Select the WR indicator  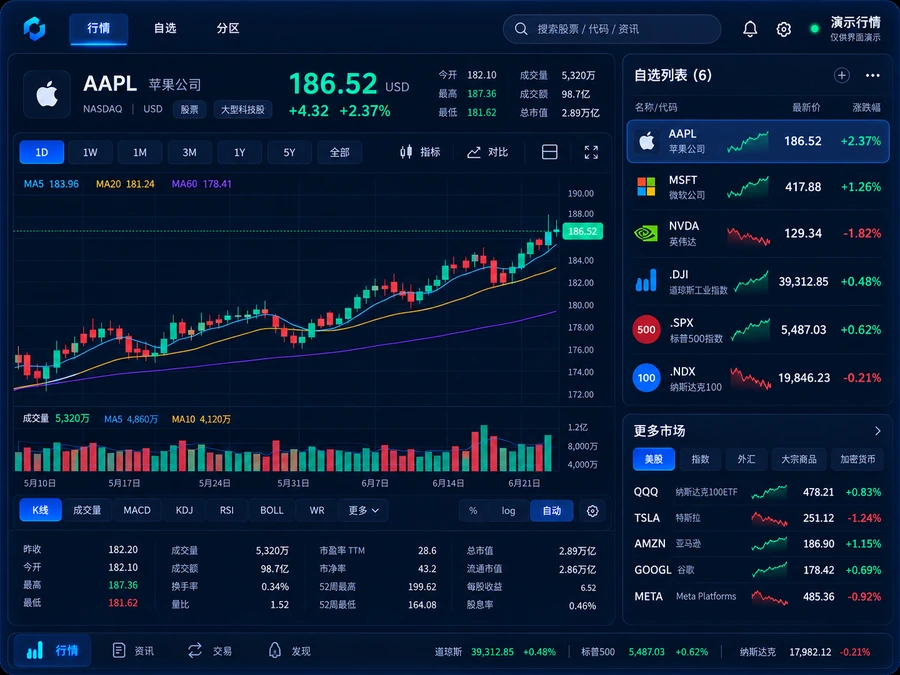[x=317, y=510]
